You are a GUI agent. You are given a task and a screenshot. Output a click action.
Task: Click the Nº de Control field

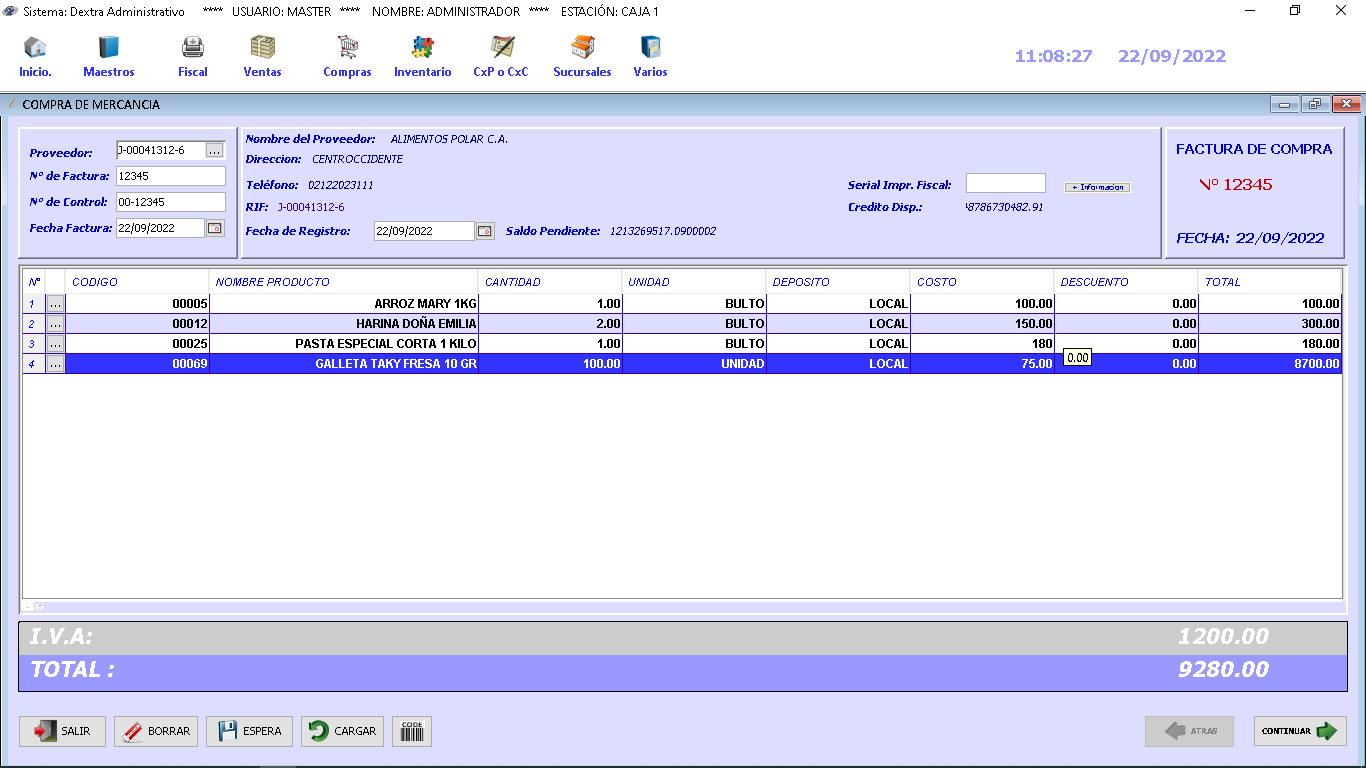point(171,202)
